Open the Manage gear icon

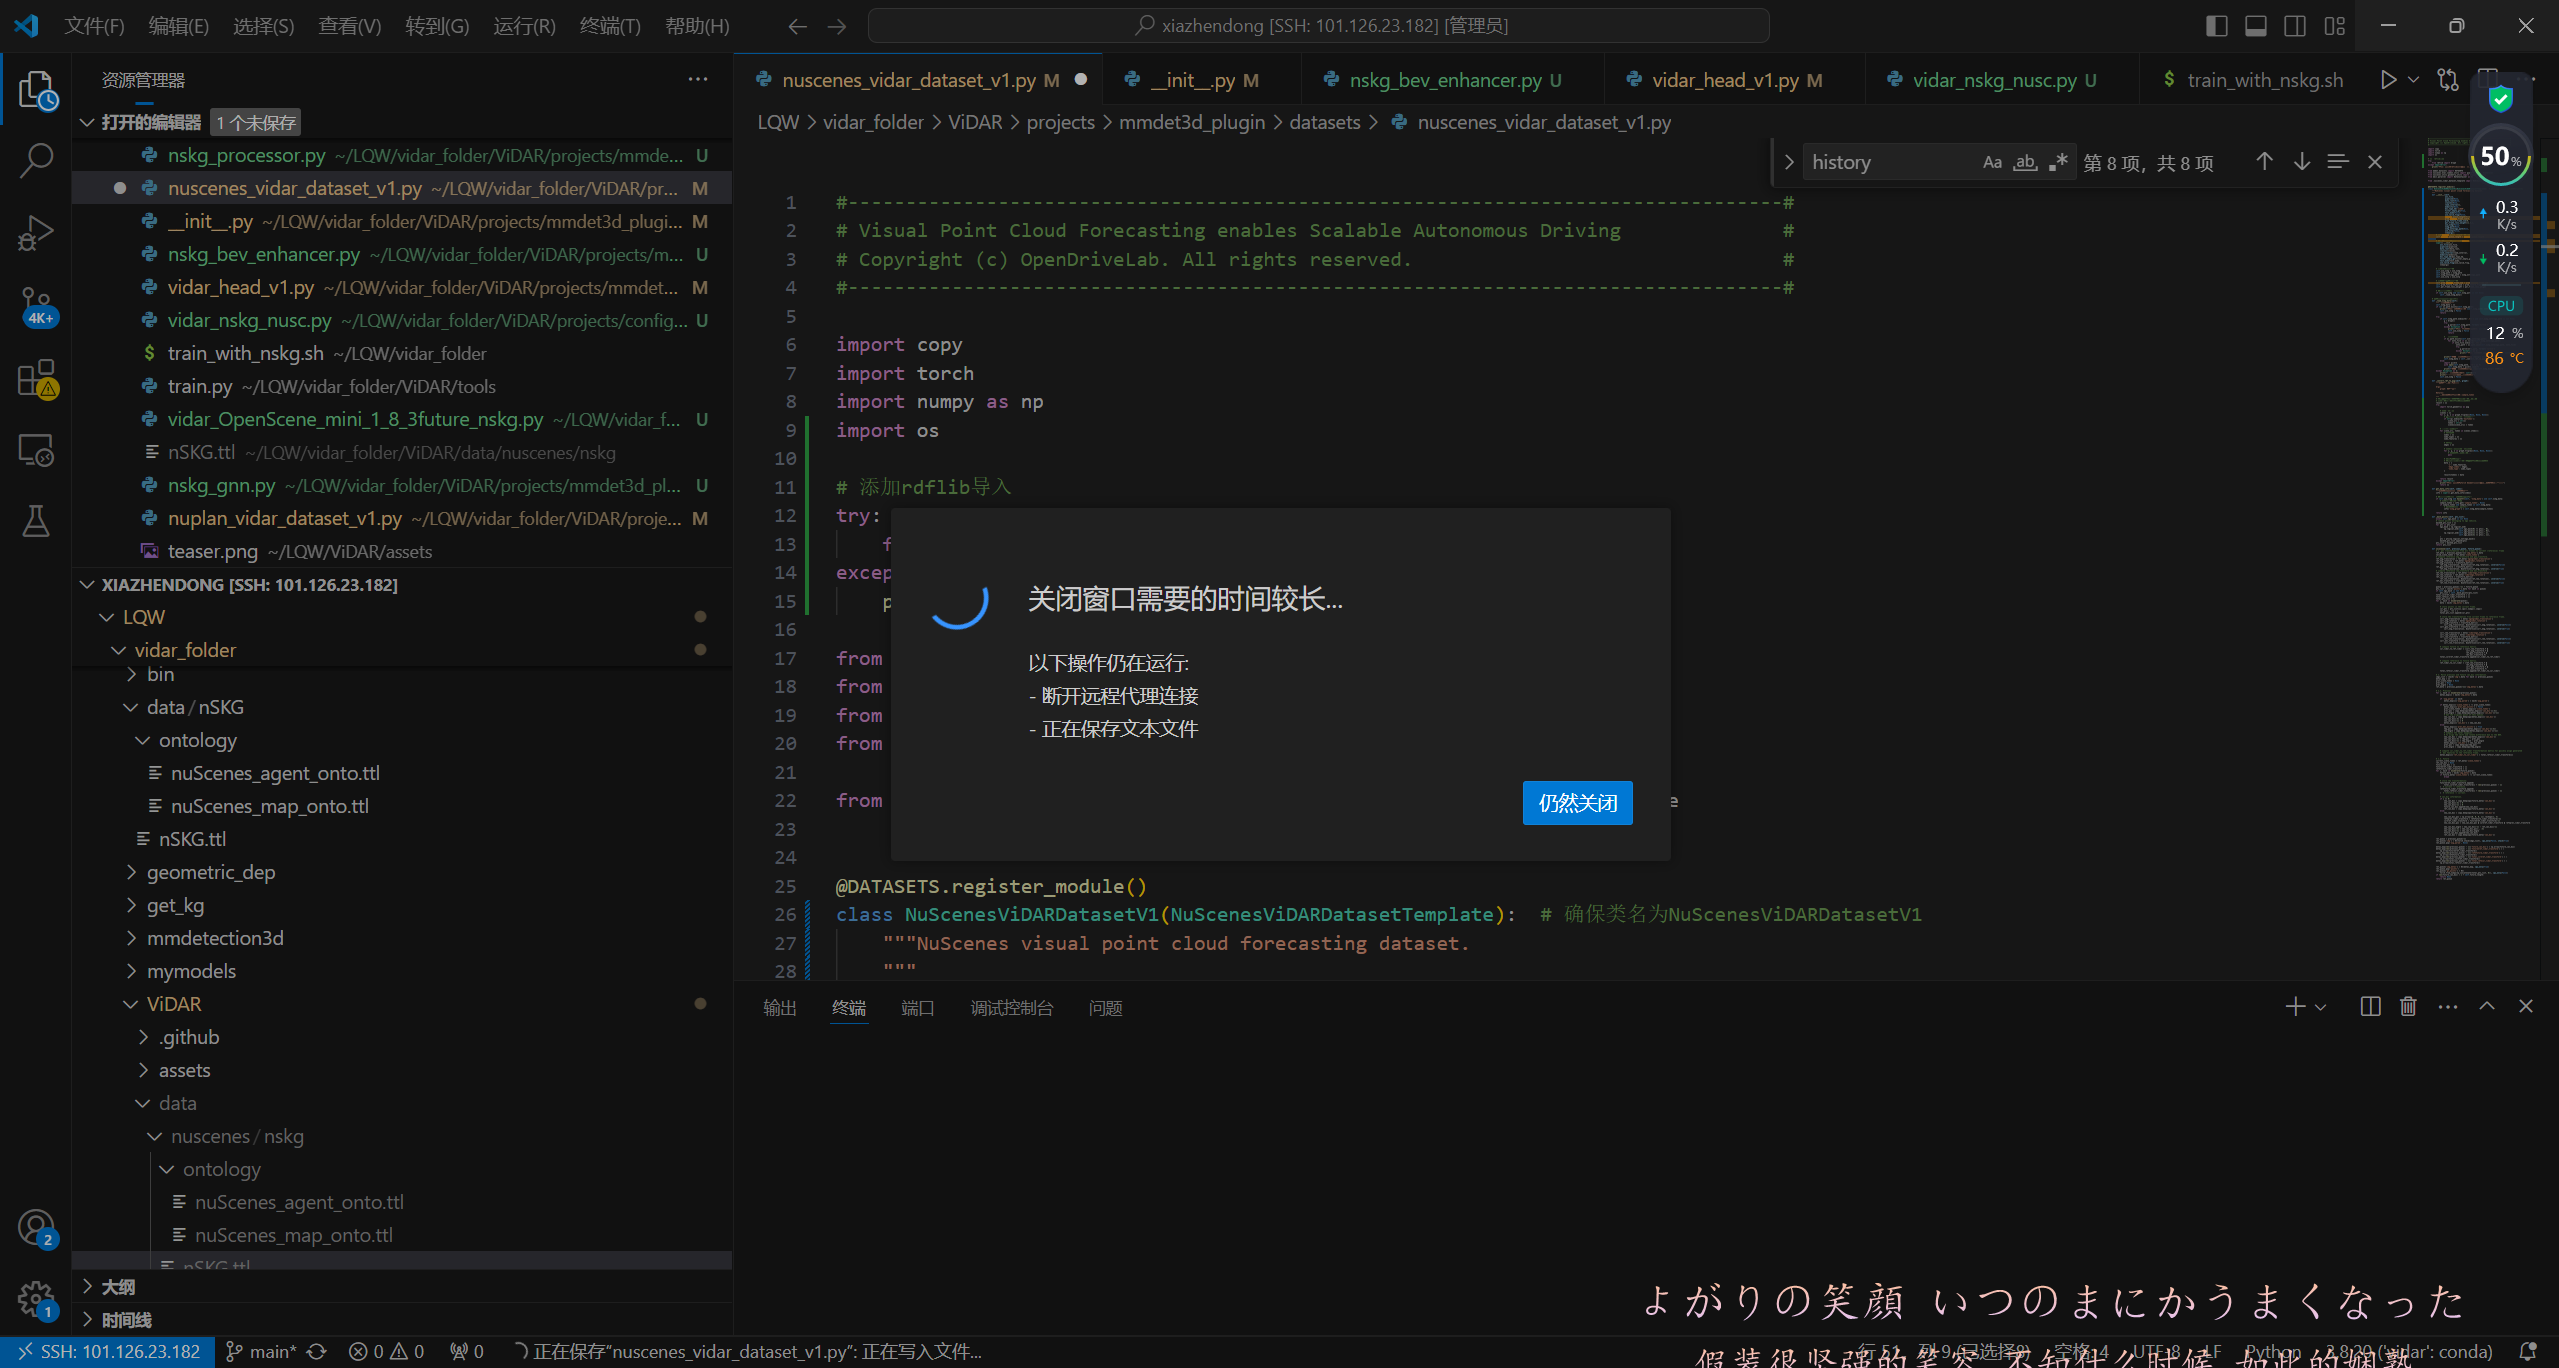pos(37,1300)
